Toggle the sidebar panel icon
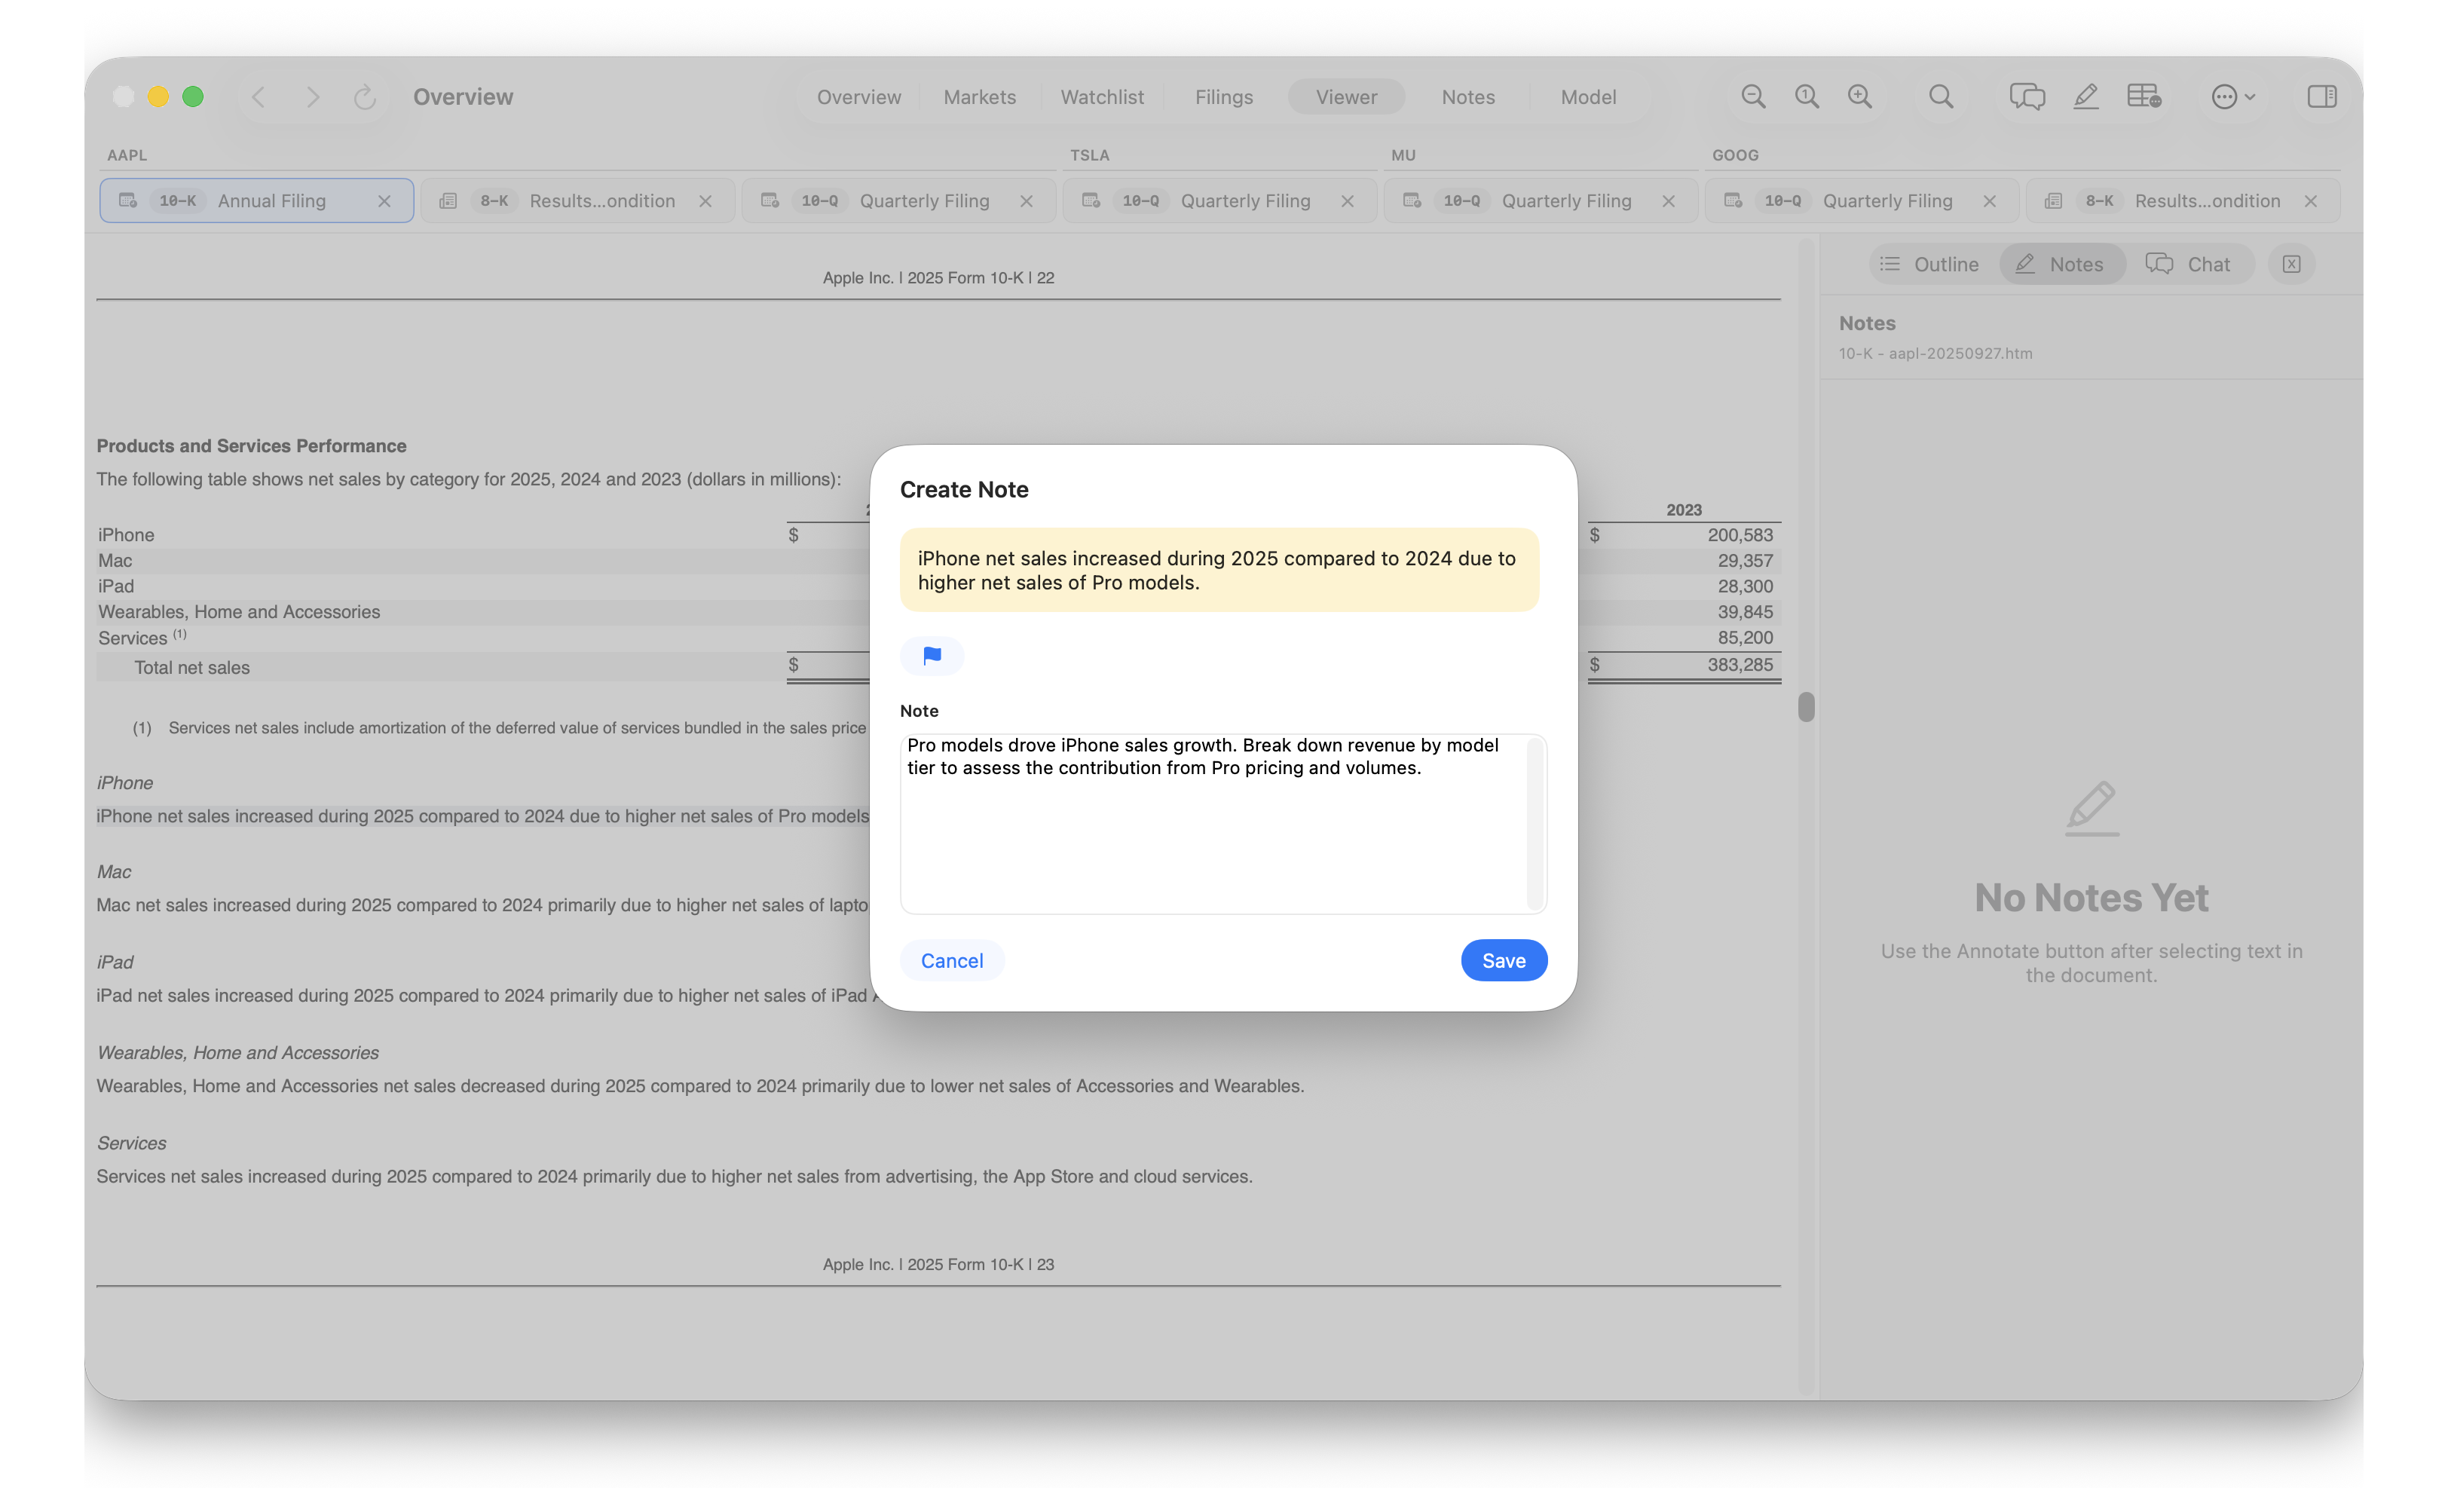2448x1512 pixels. [x=2321, y=96]
